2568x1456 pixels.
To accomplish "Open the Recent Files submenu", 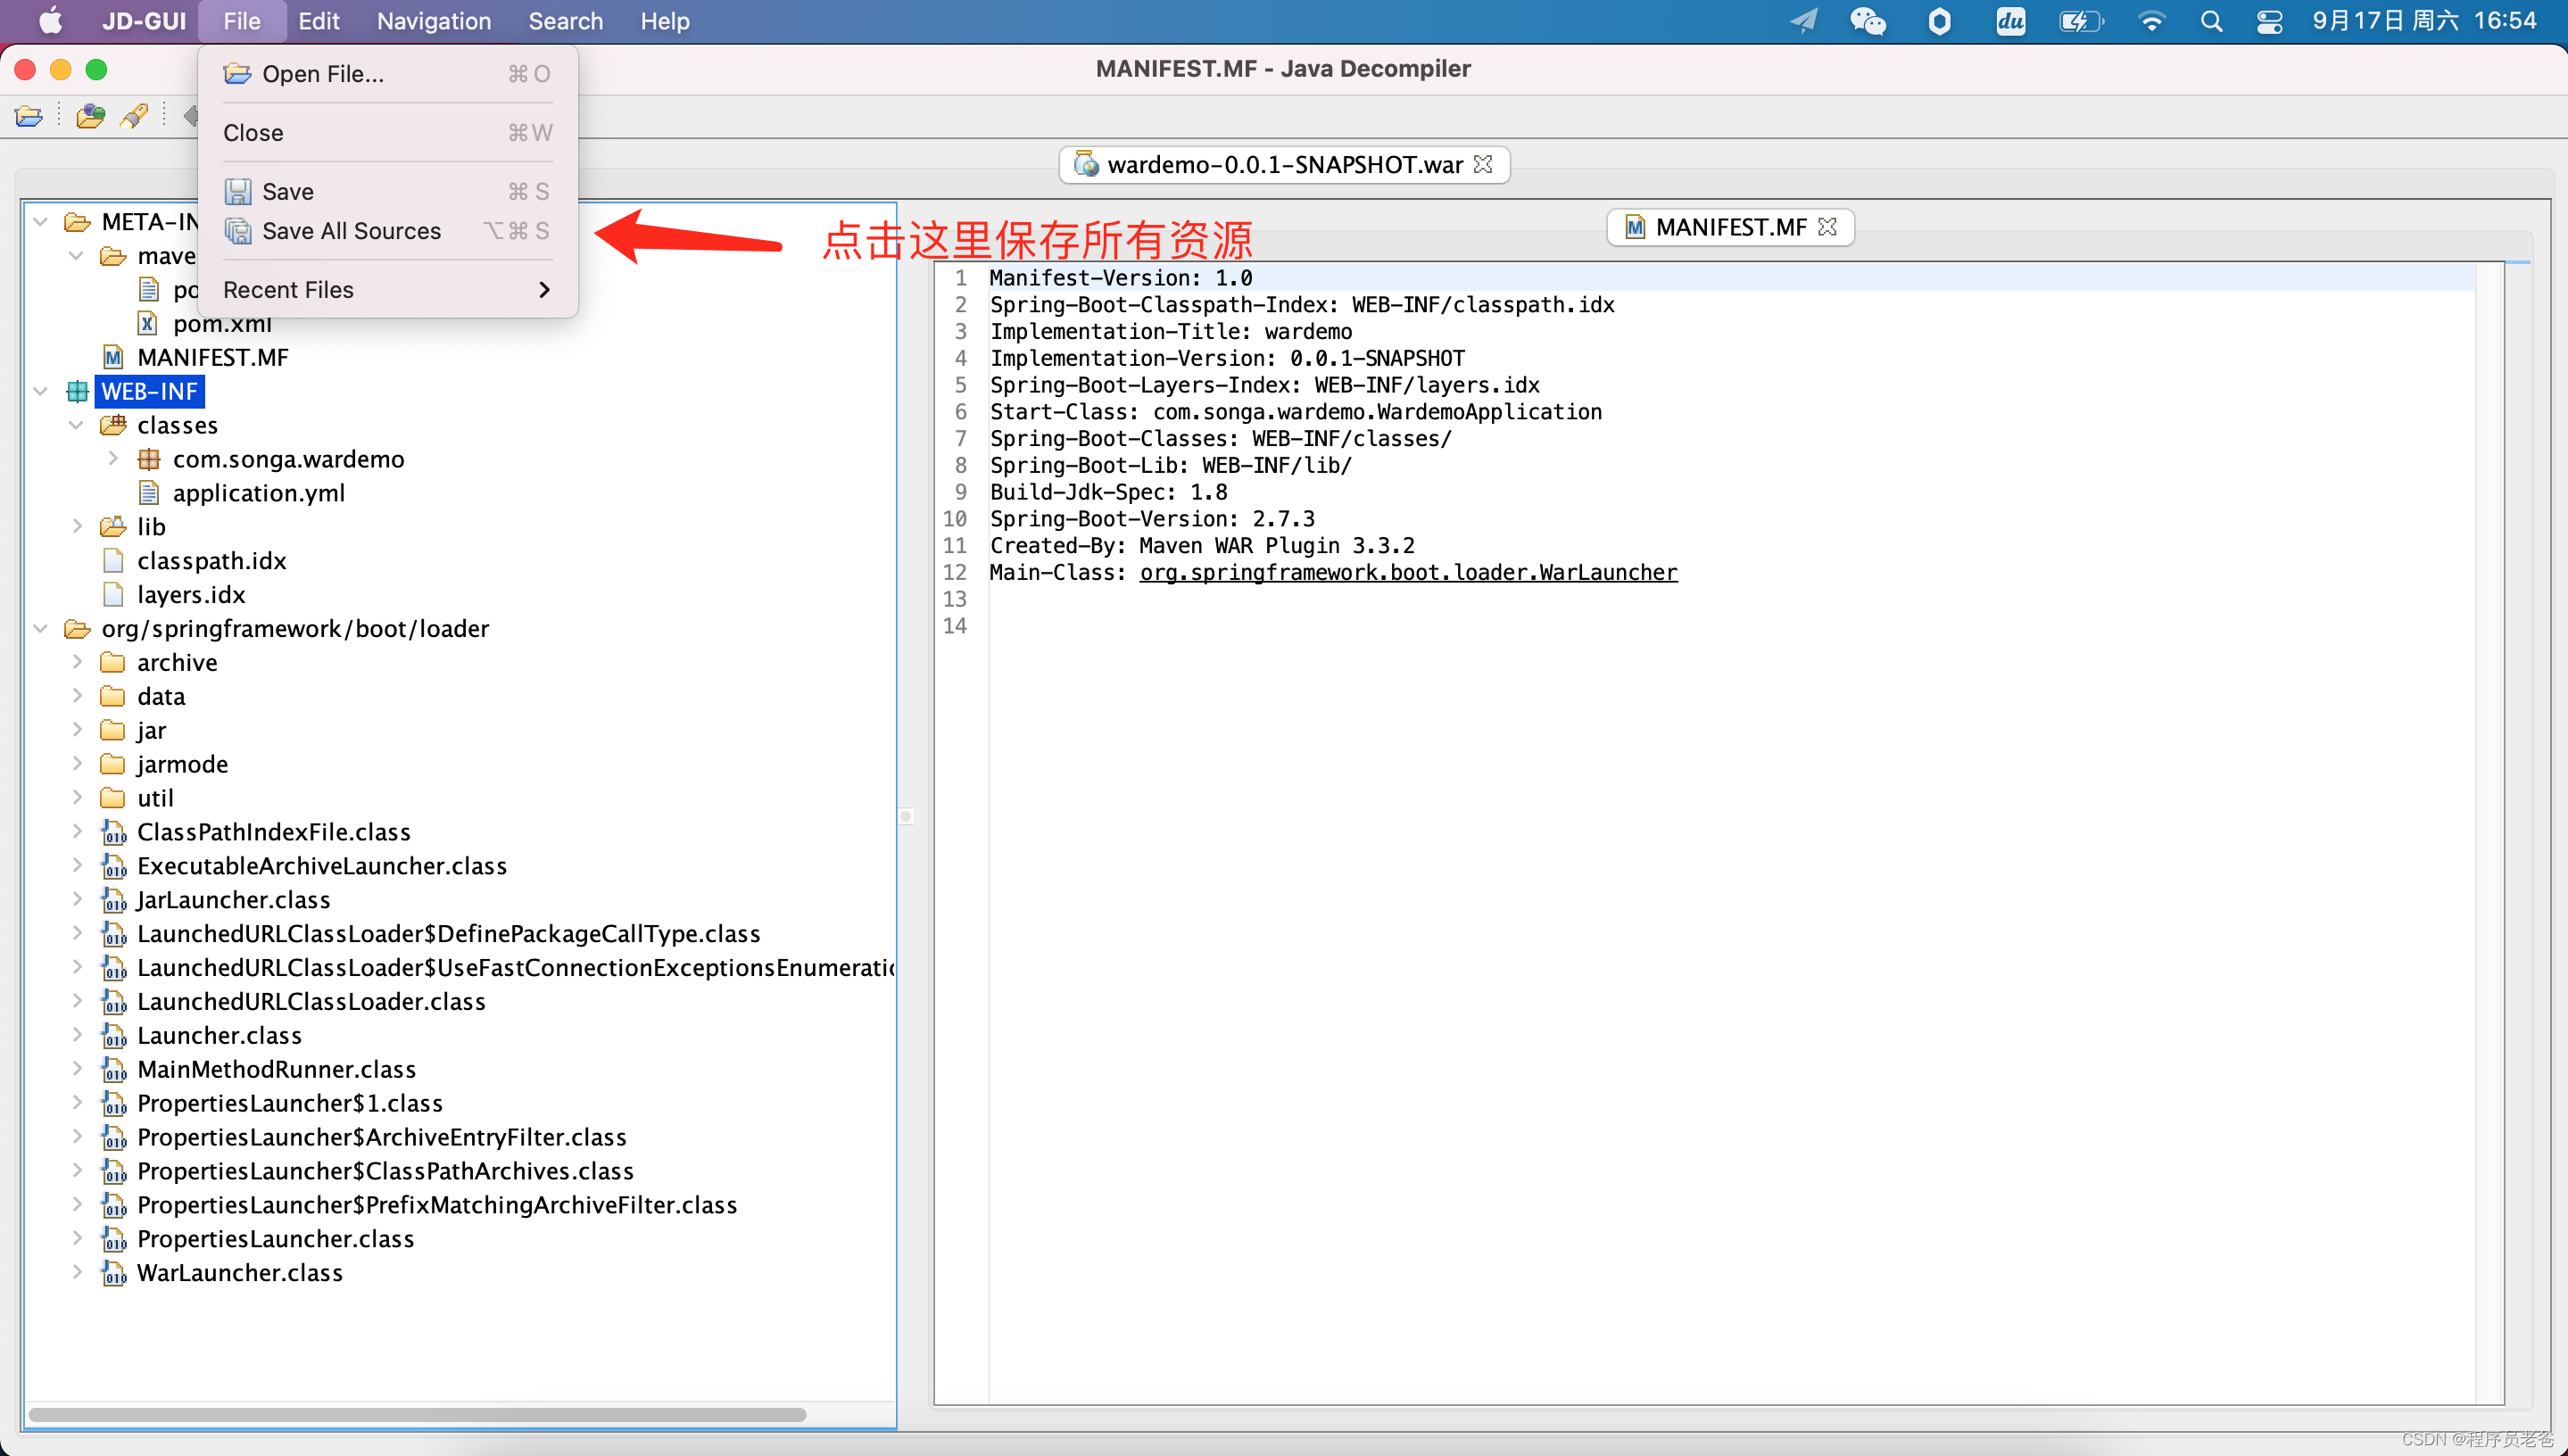I will tap(387, 290).
